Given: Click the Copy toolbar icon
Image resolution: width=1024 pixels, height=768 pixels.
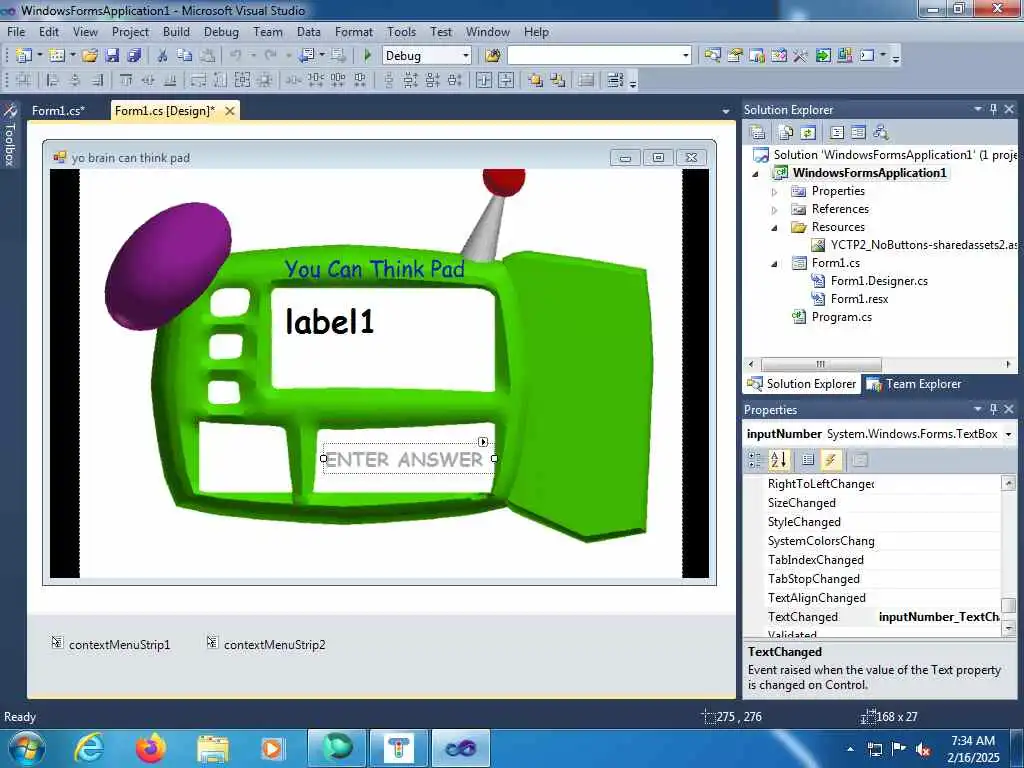Looking at the screenshot, I should [185, 56].
